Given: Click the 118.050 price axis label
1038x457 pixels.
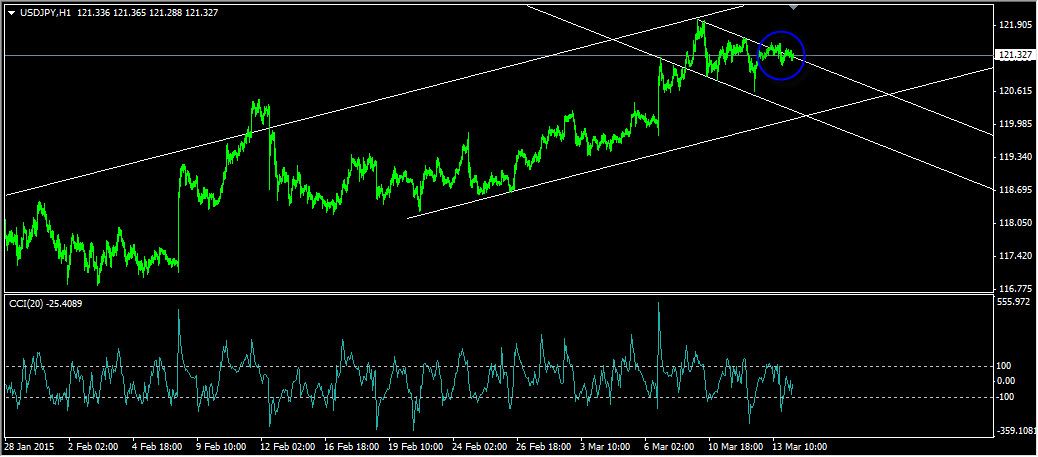Looking at the screenshot, I should click(x=1015, y=223).
